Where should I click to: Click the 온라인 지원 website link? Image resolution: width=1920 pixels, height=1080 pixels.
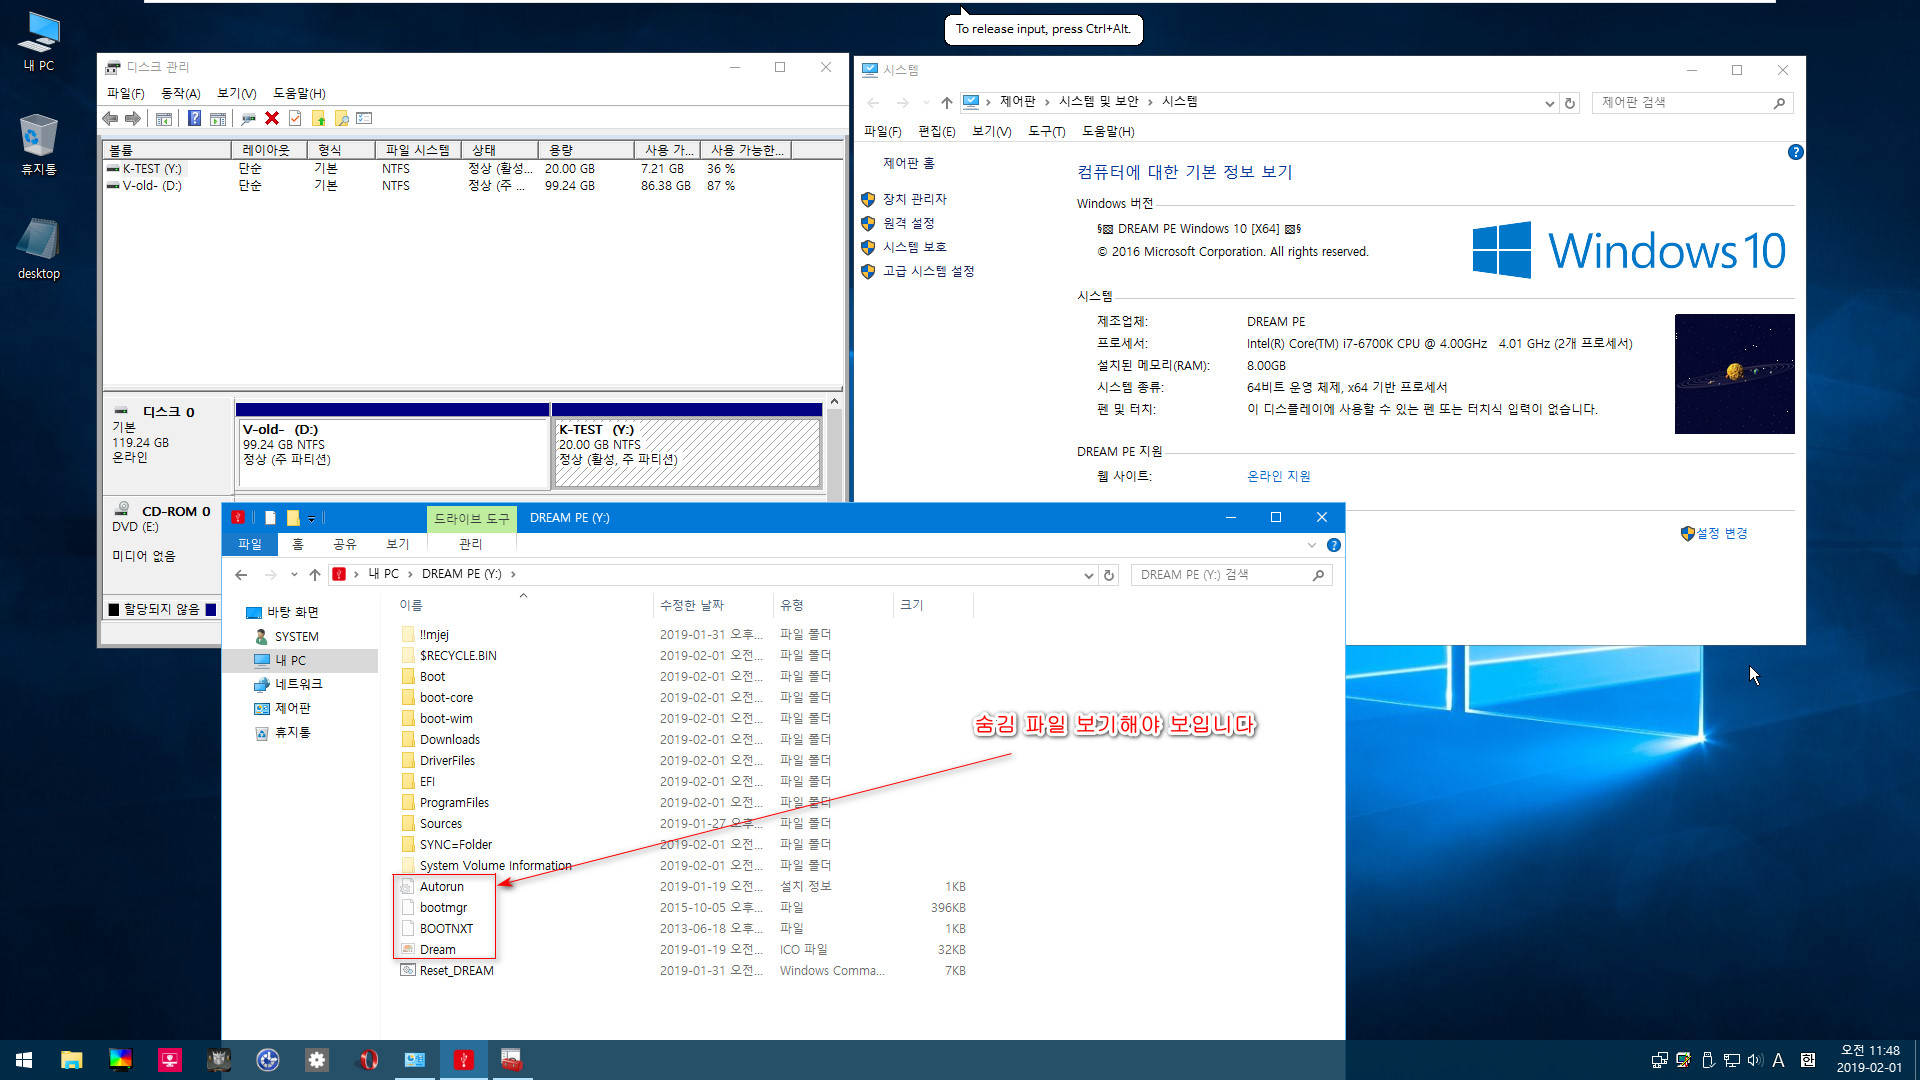click(x=1278, y=476)
